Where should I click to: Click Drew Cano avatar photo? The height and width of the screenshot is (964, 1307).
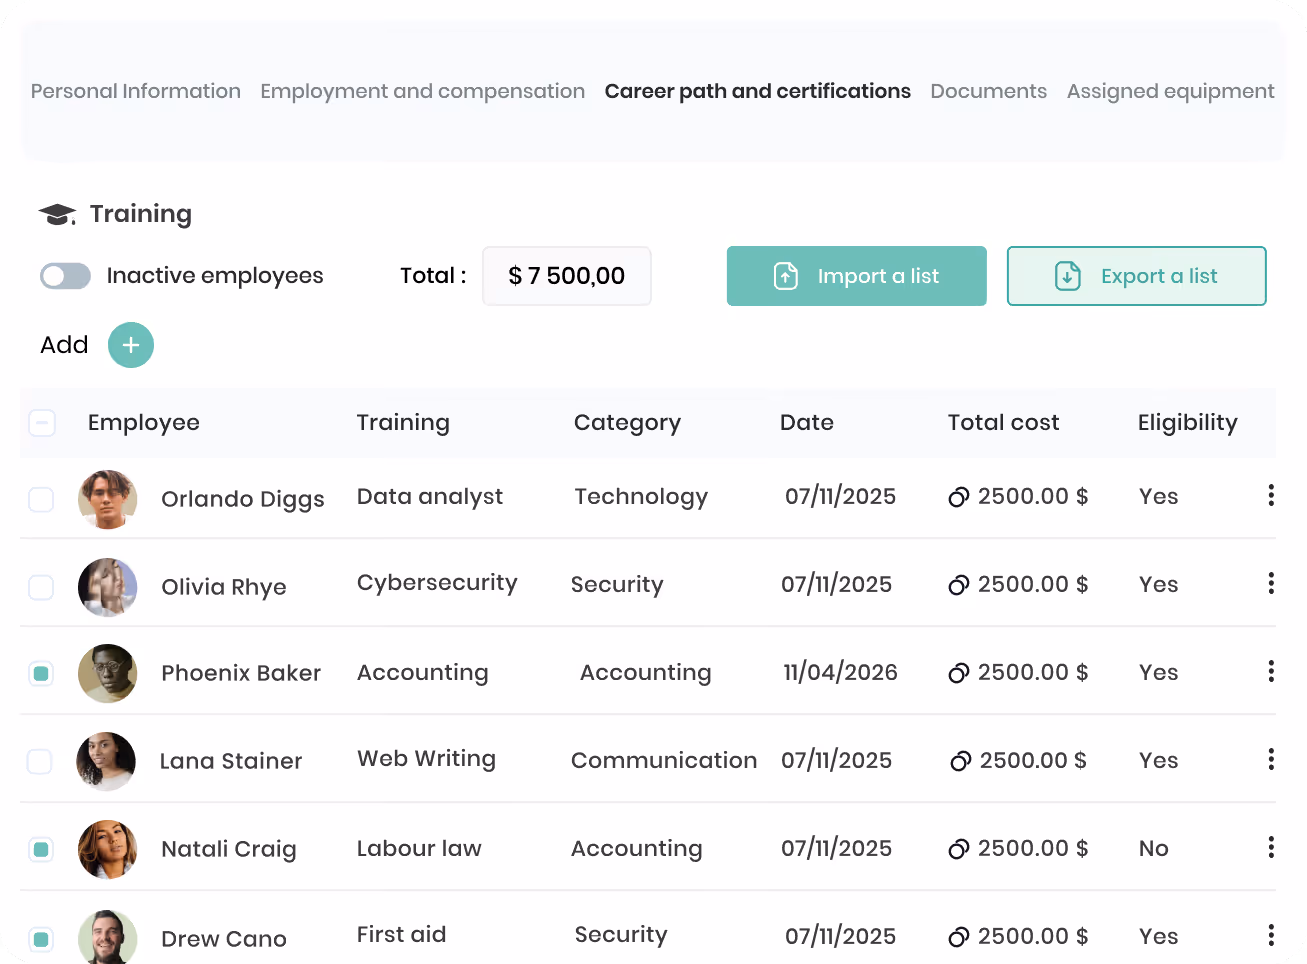point(108,938)
